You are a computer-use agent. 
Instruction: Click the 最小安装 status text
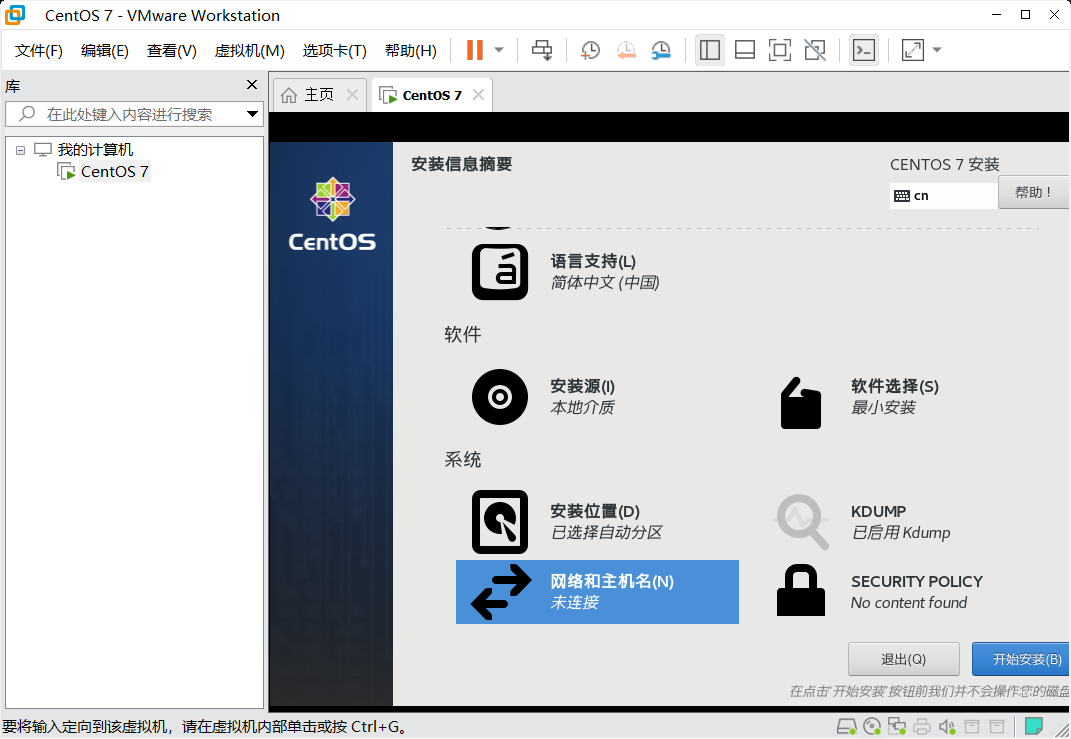tap(883, 408)
